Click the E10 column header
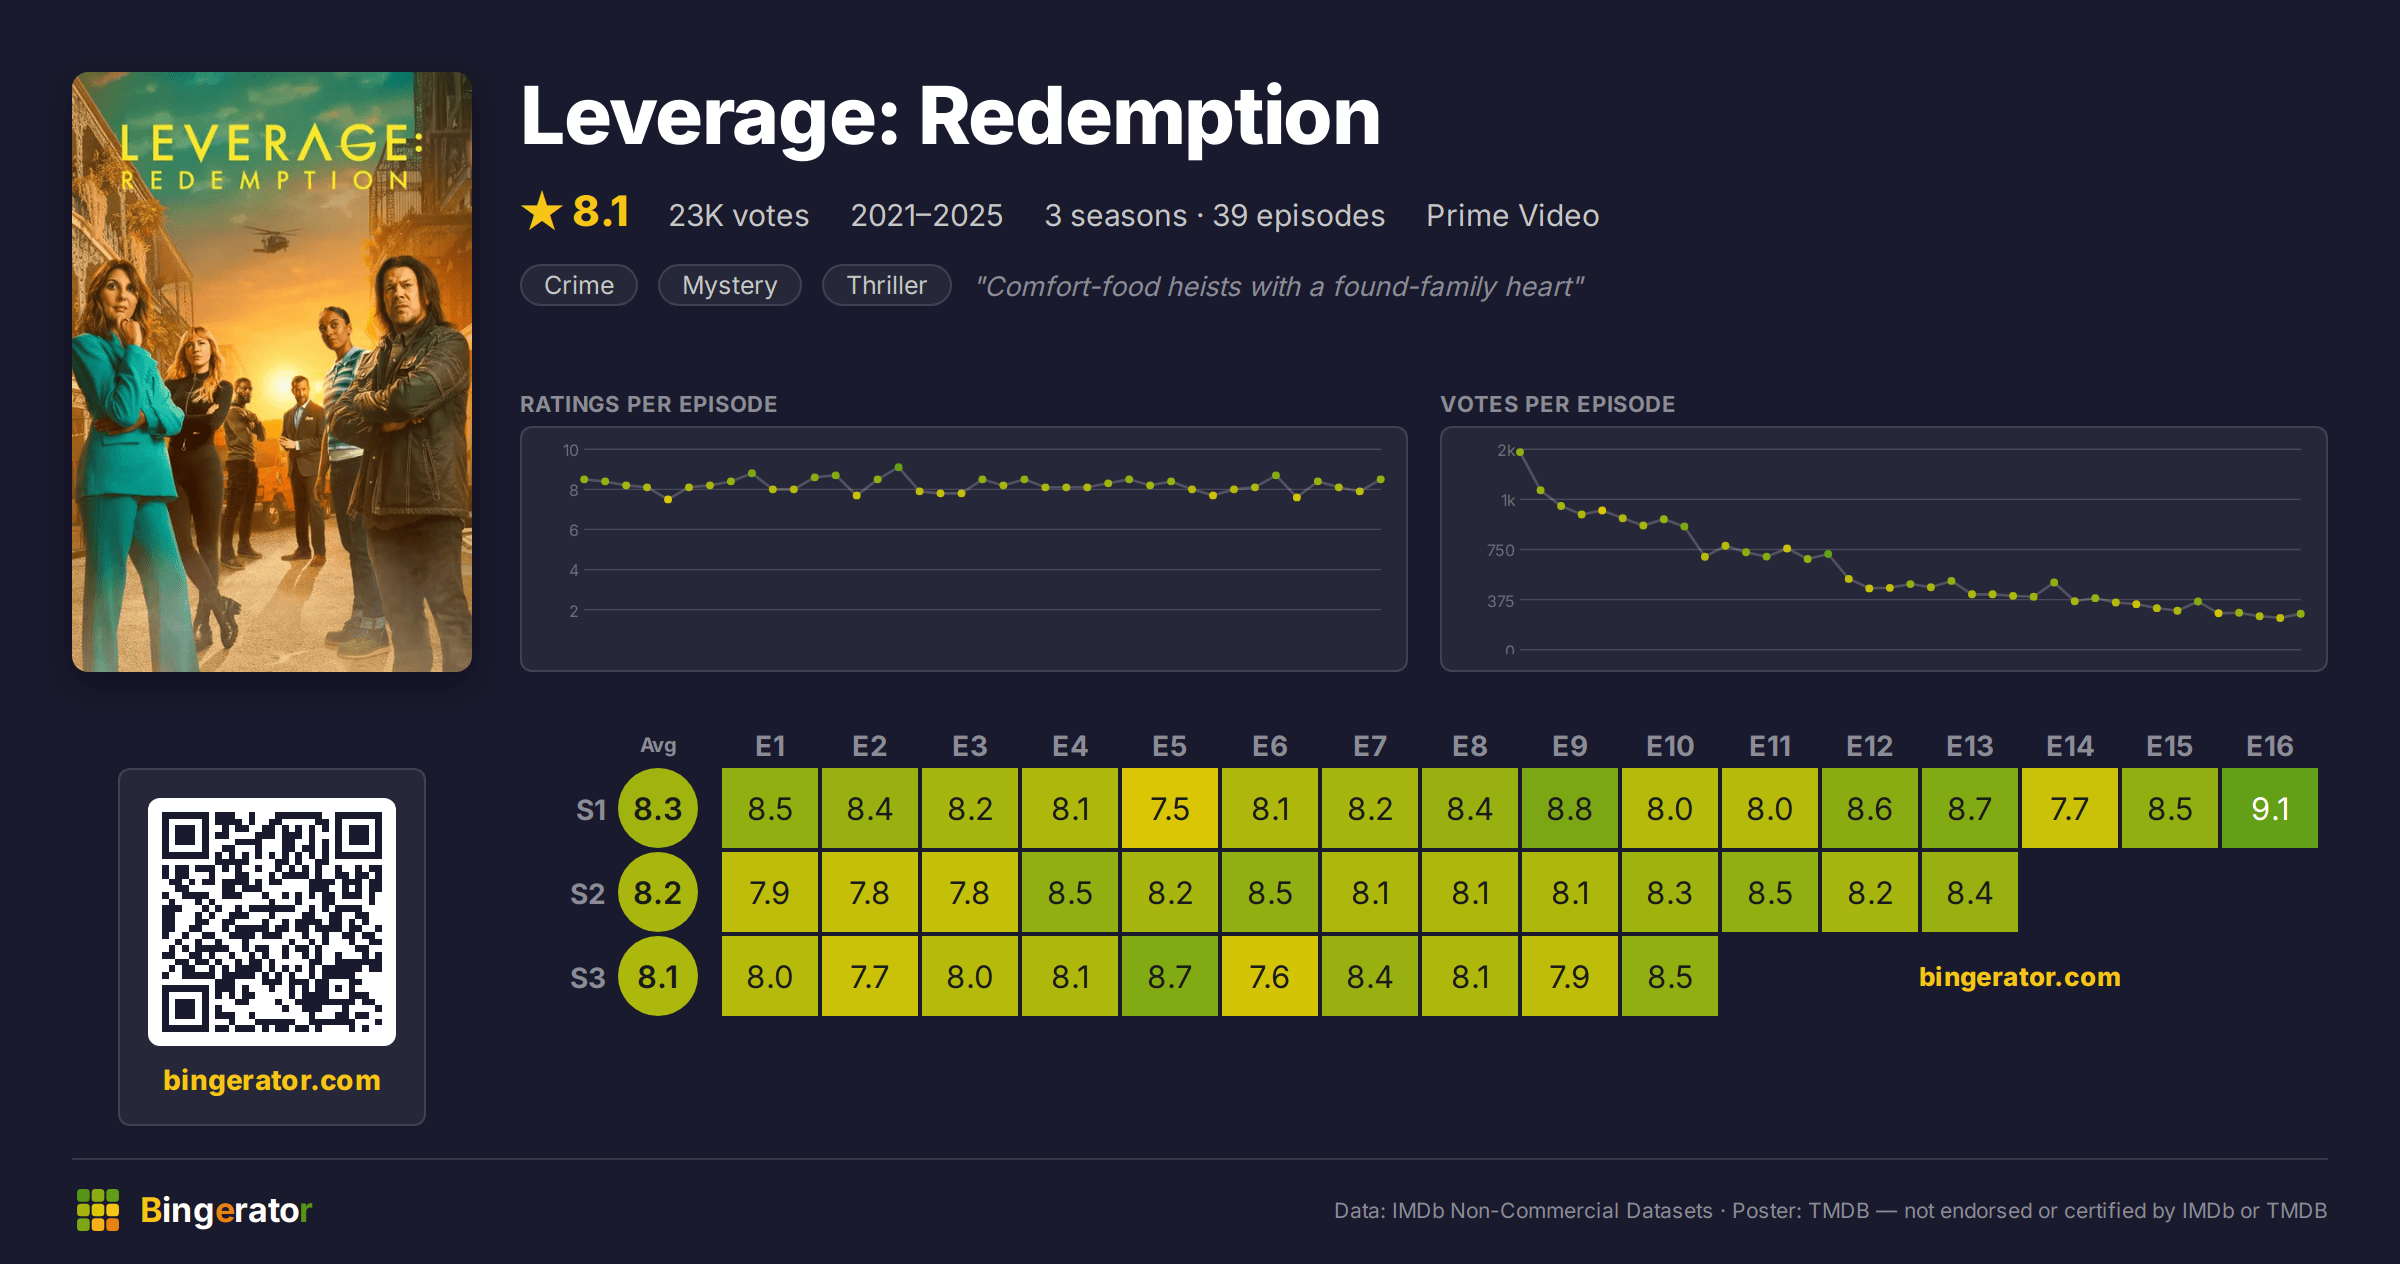Viewport: 2400px width, 1264px height. click(1670, 746)
